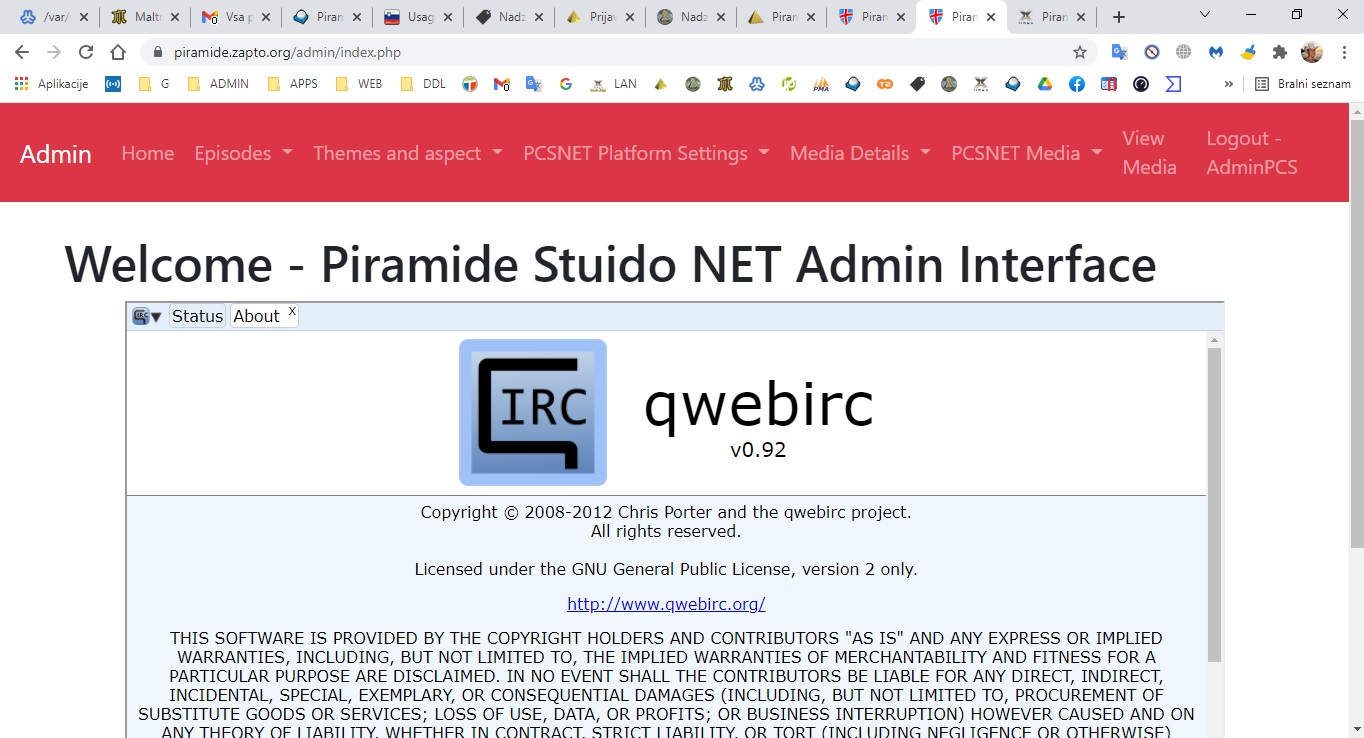Open the http://www.qwebirc.org/ link
The image size is (1364, 738).
point(666,604)
